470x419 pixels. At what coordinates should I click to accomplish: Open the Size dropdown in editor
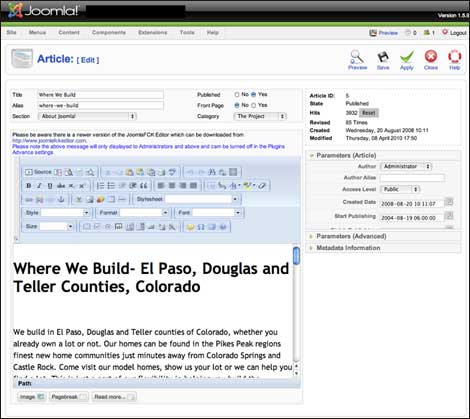click(56, 227)
